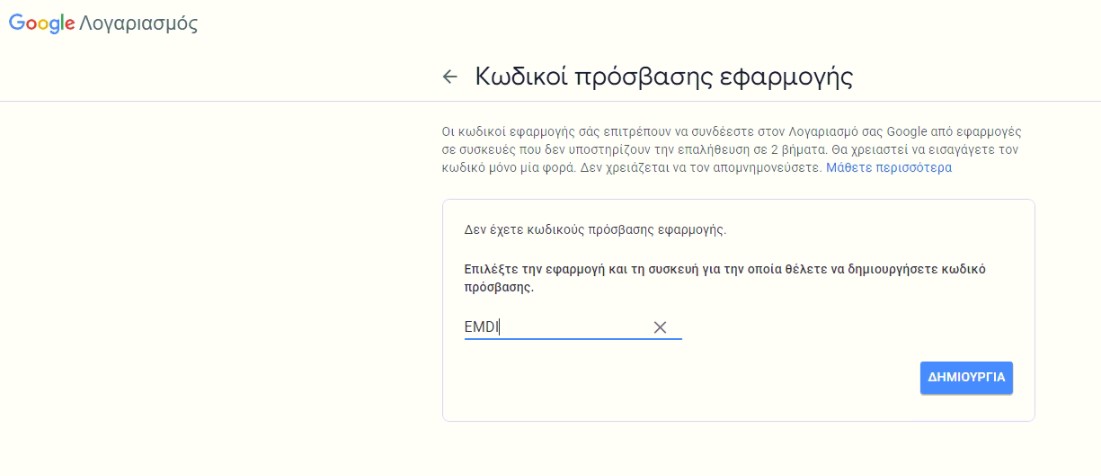Viewport: 1101px width, 476px height.
Task: Click the Κωδικοί πρόσβασης εφαρμογής page heading
Action: pyautogui.click(x=664, y=77)
